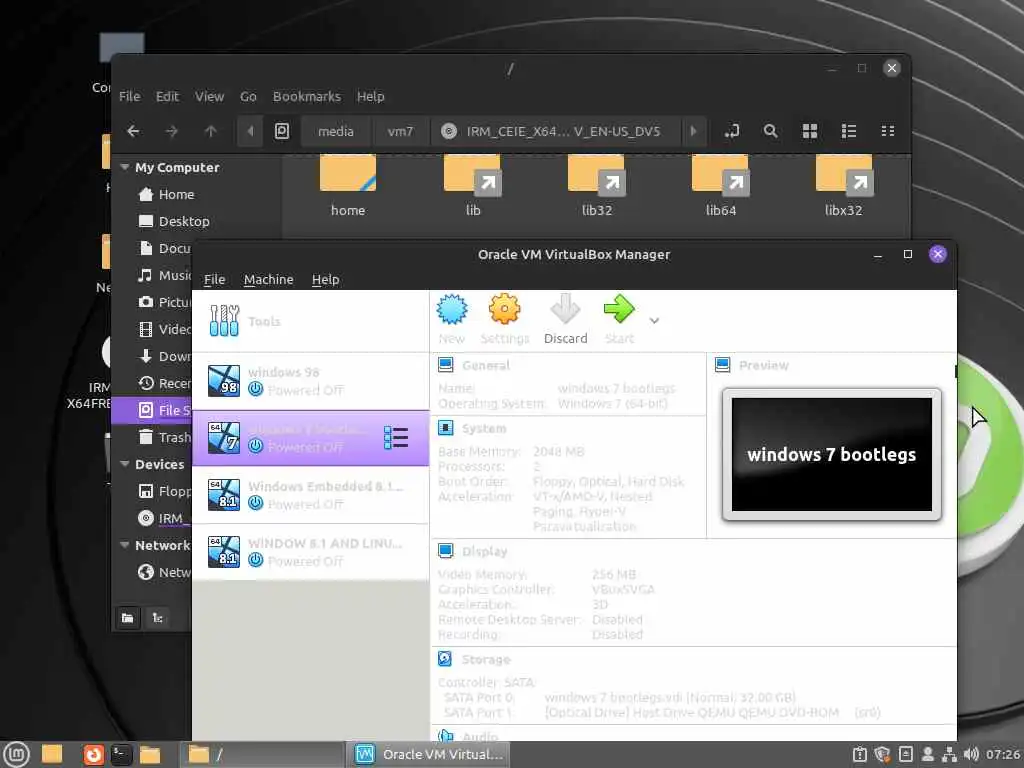Screen dimensions: 1024x768
Task: Select Tools in VirtualBox sidebar
Action: [x=311, y=321]
